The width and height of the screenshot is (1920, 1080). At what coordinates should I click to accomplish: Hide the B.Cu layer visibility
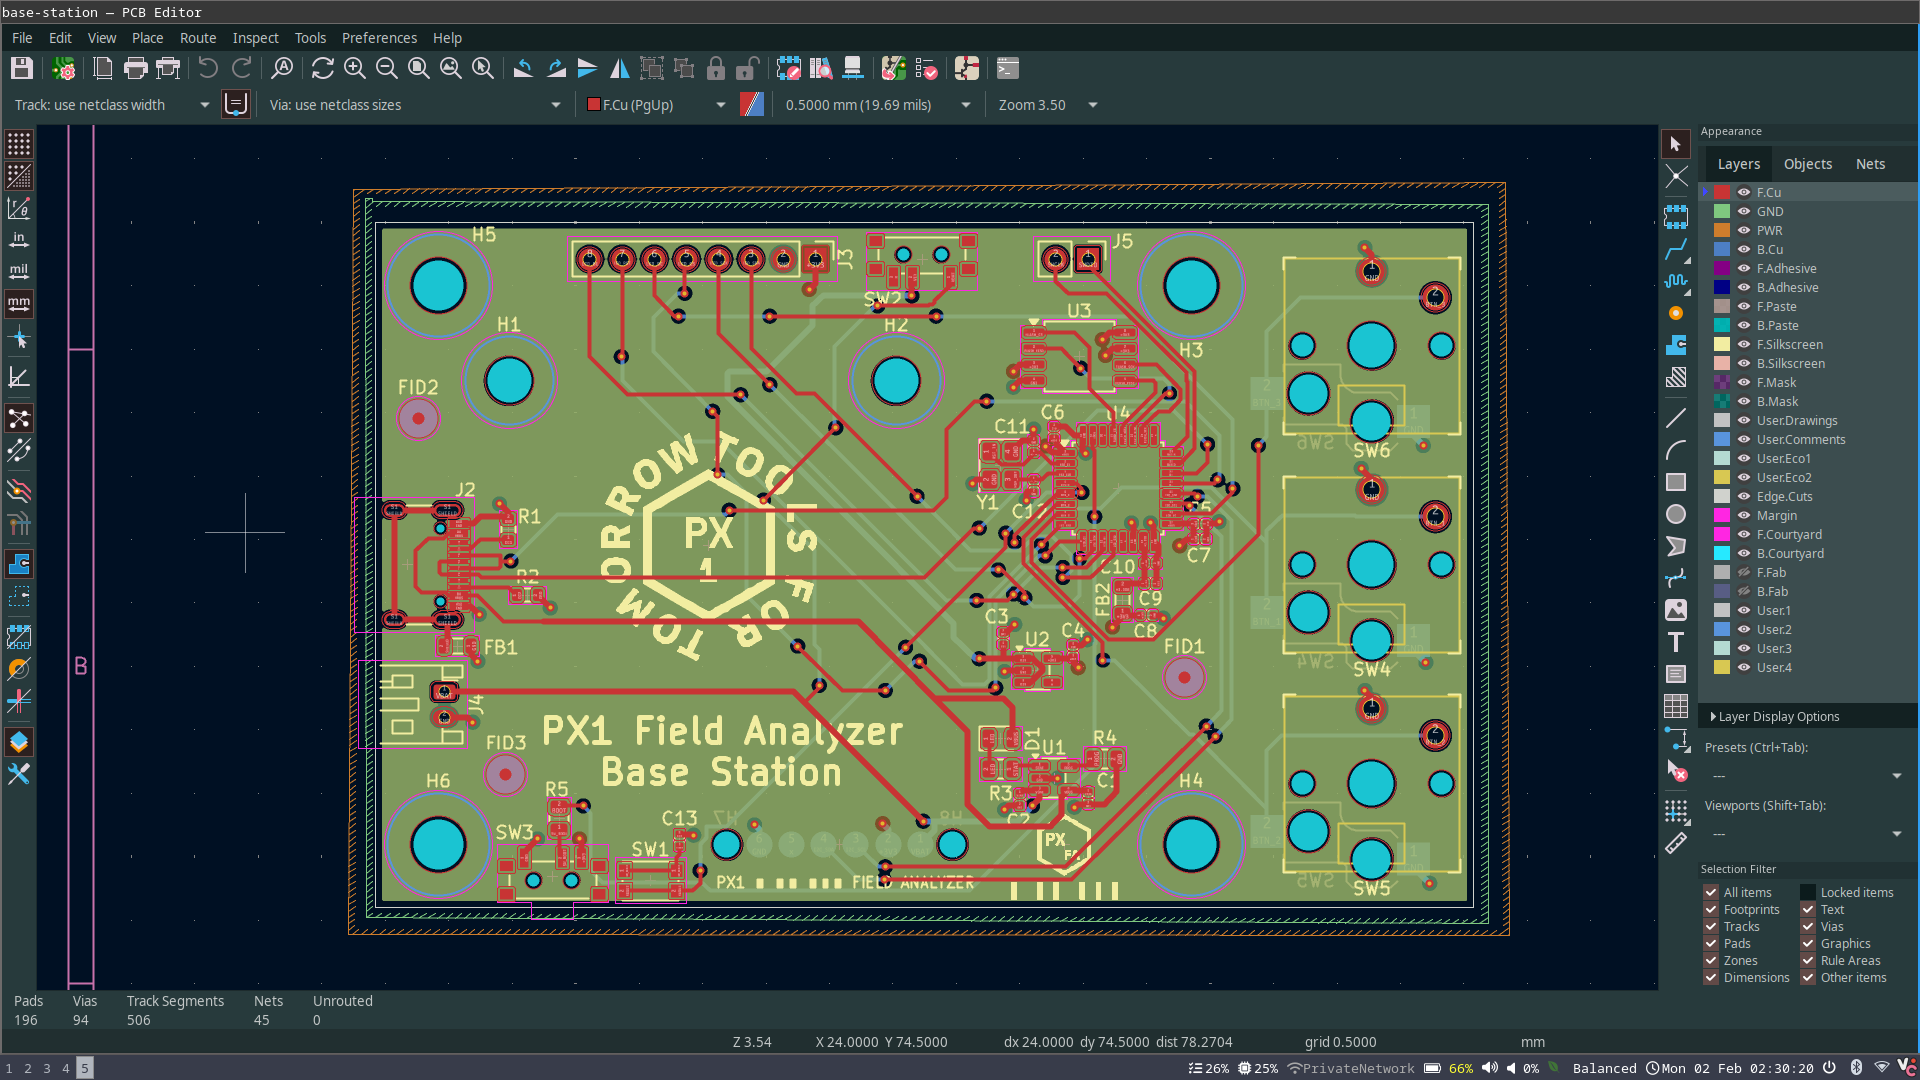[x=1744, y=250]
